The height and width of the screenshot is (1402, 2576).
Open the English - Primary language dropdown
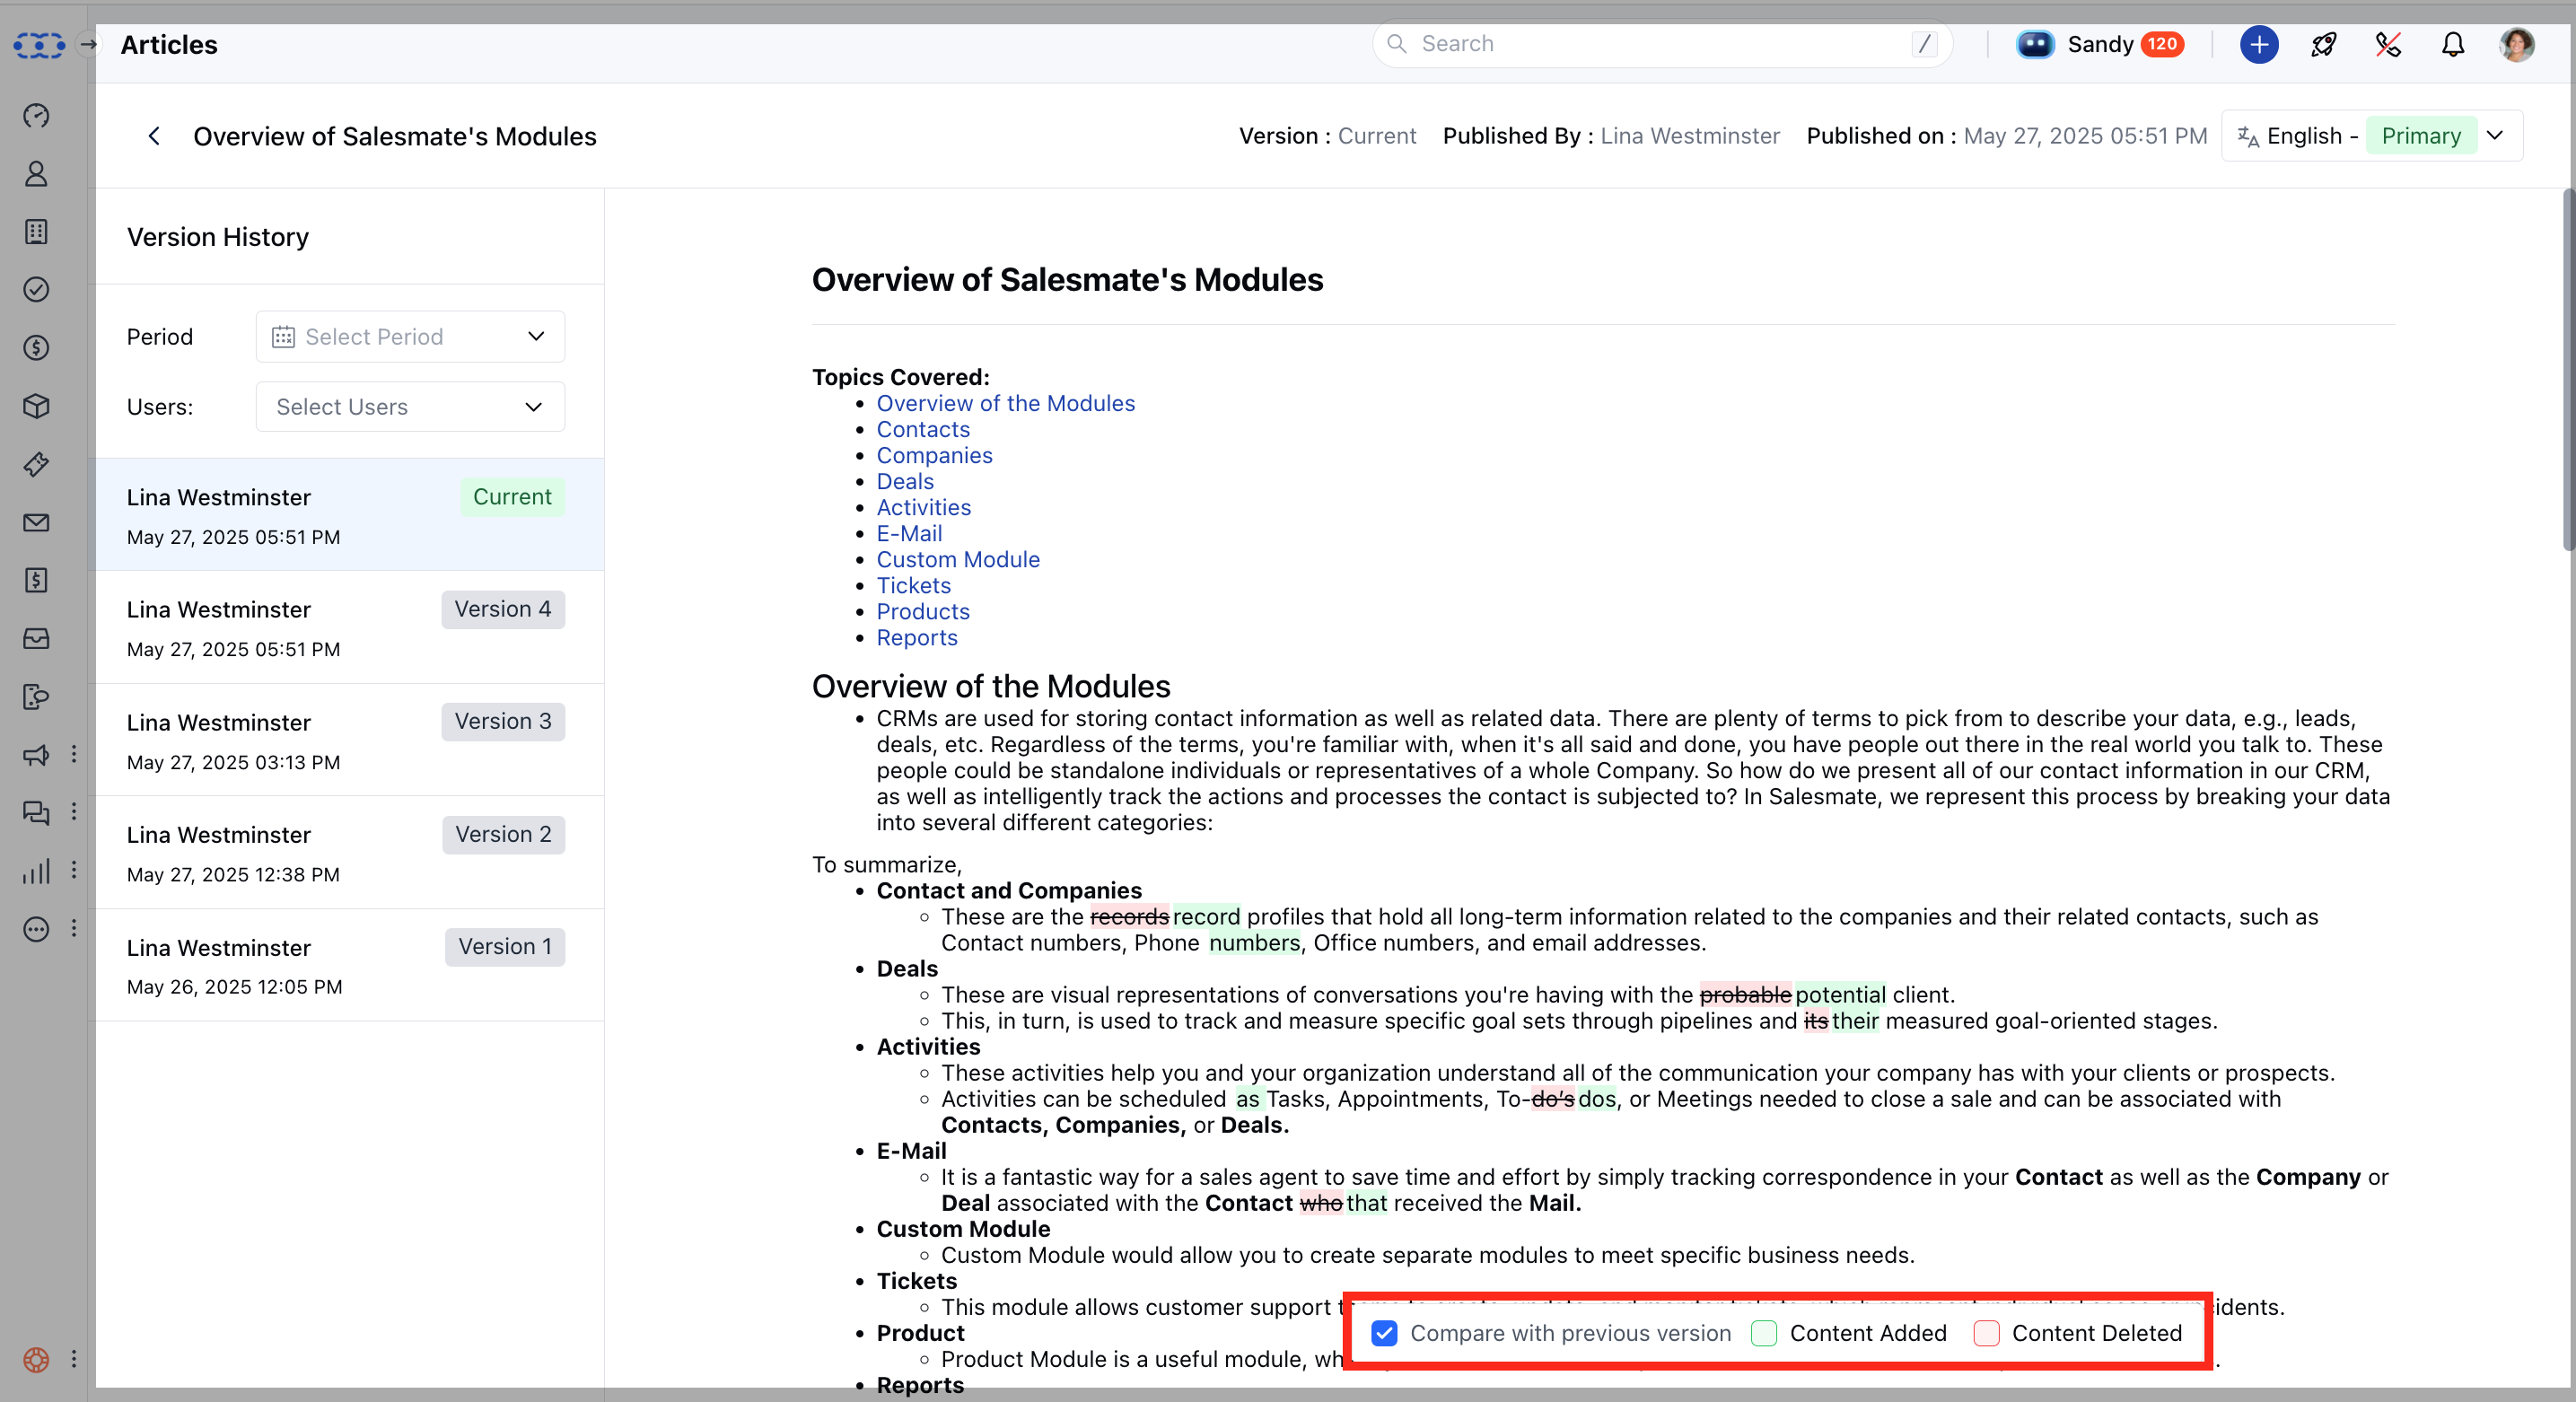[2372, 136]
